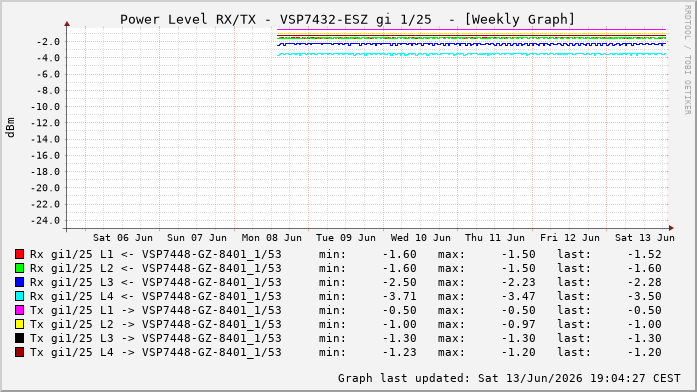Click the cyan Rx L4 line in graph
Viewport: 697px width, 392px height.
click(471, 54)
